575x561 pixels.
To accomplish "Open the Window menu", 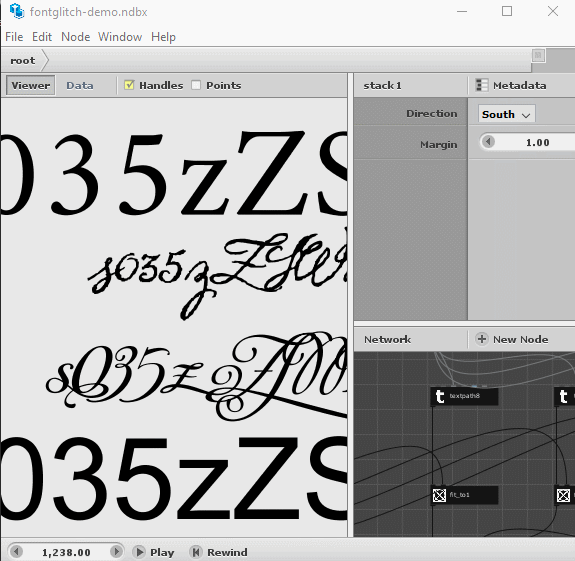I will point(120,37).
